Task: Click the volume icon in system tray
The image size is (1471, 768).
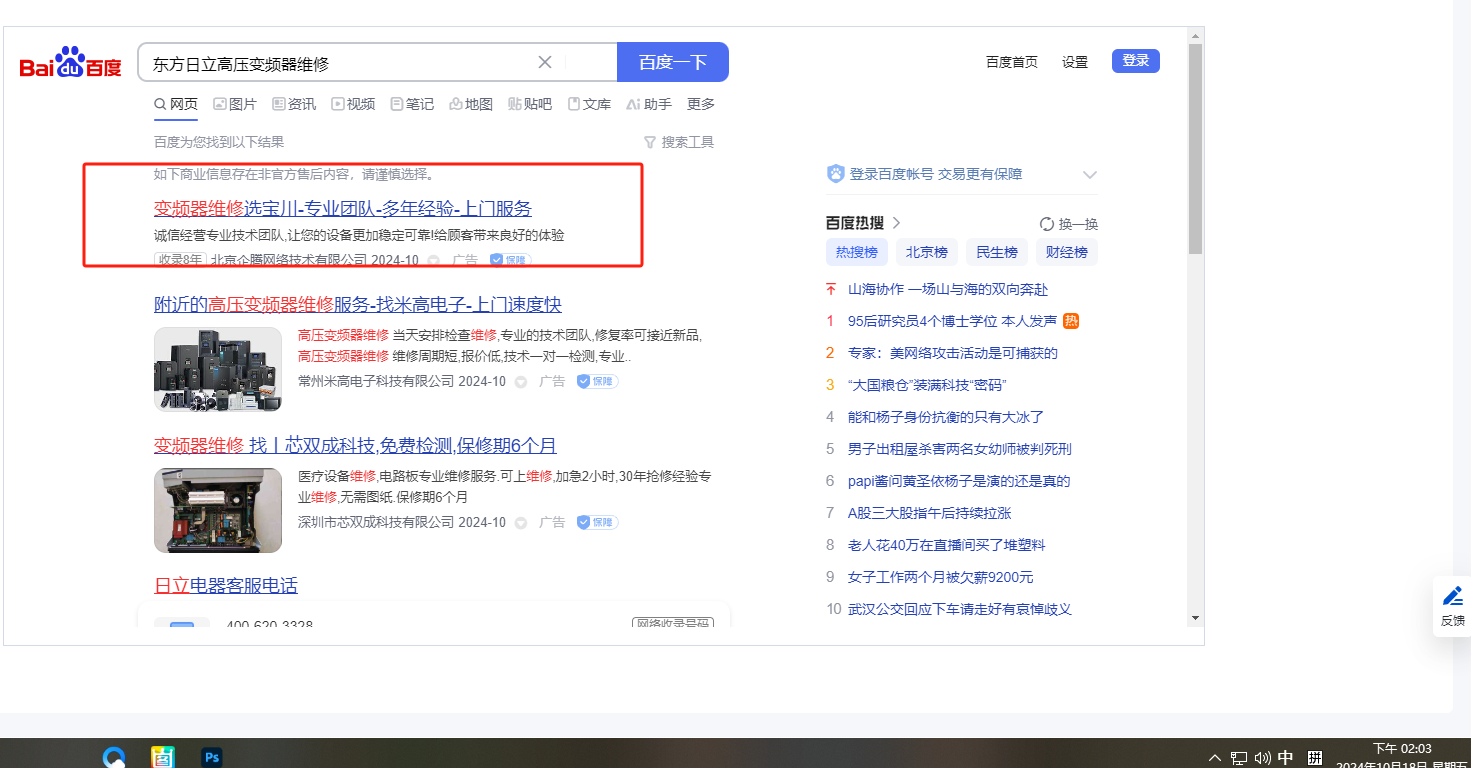Action: point(1262,758)
